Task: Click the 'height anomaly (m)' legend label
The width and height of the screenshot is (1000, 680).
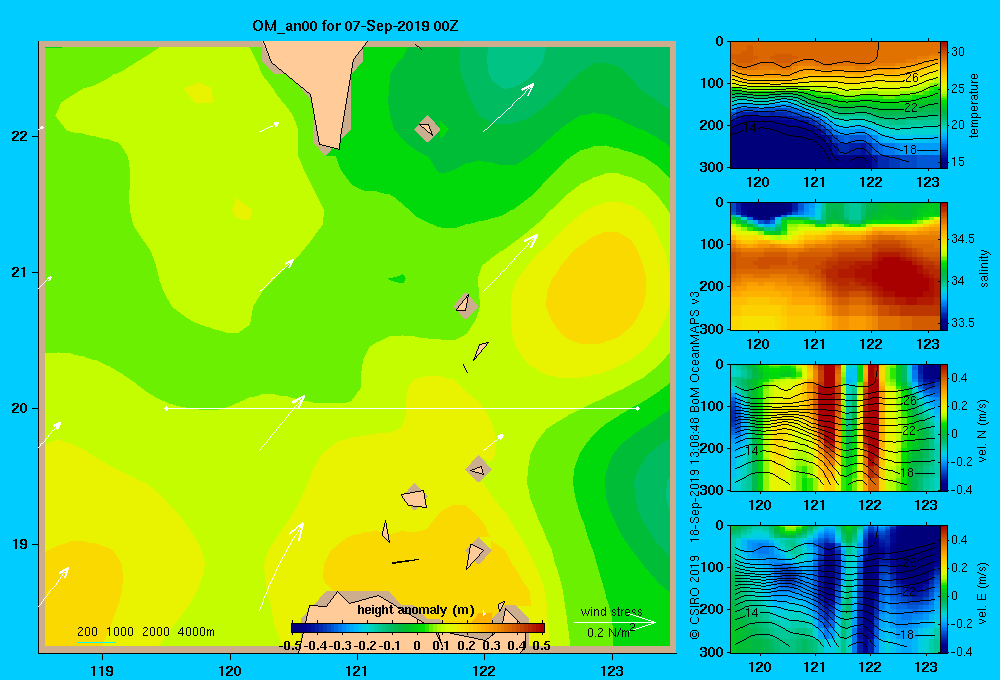Action: click(x=416, y=610)
